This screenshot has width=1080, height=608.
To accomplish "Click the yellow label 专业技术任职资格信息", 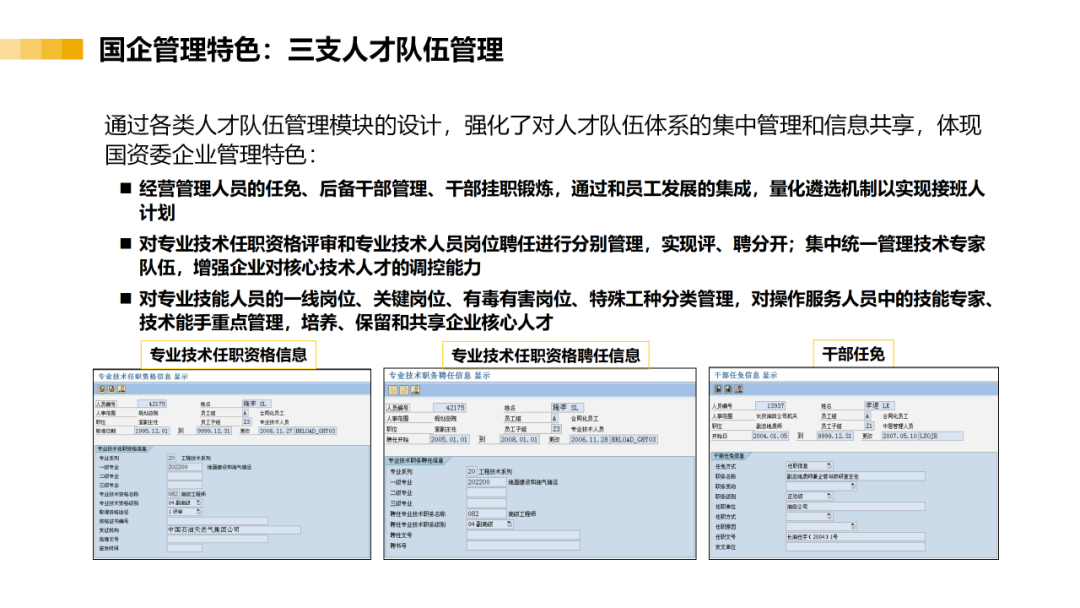I will point(228,355).
